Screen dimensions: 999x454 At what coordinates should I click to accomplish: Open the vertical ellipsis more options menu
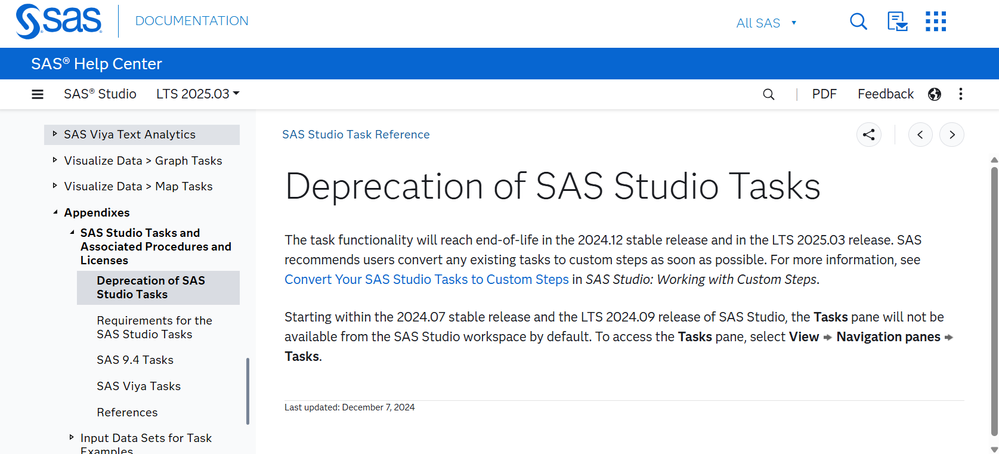(961, 94)
